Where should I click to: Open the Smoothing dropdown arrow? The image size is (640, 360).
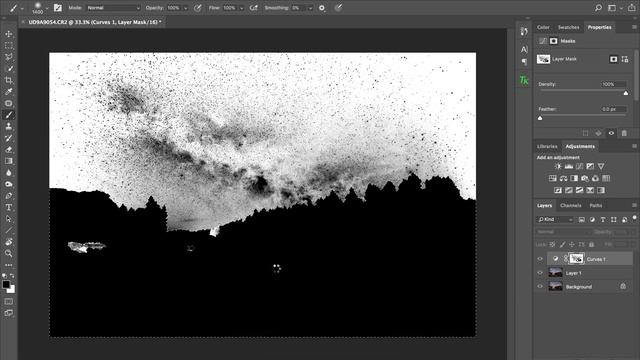(x=310, y=8)
